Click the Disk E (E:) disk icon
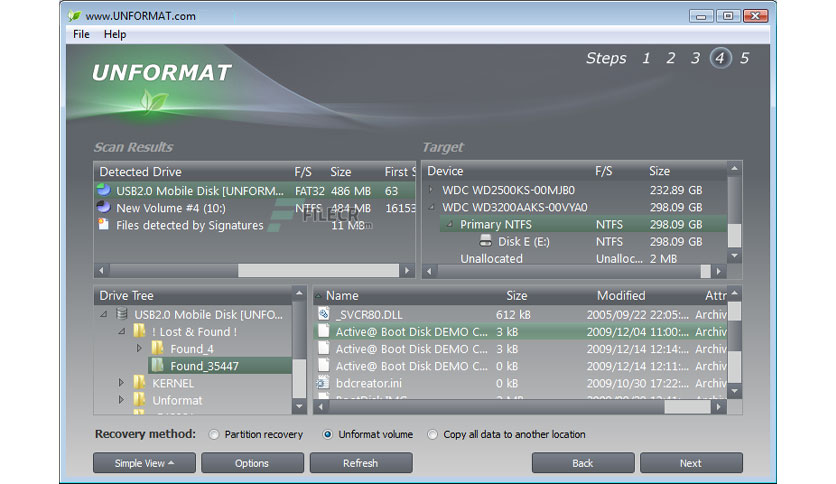The height and width of the screenshot is (484, 836). [x=485, y=241]
